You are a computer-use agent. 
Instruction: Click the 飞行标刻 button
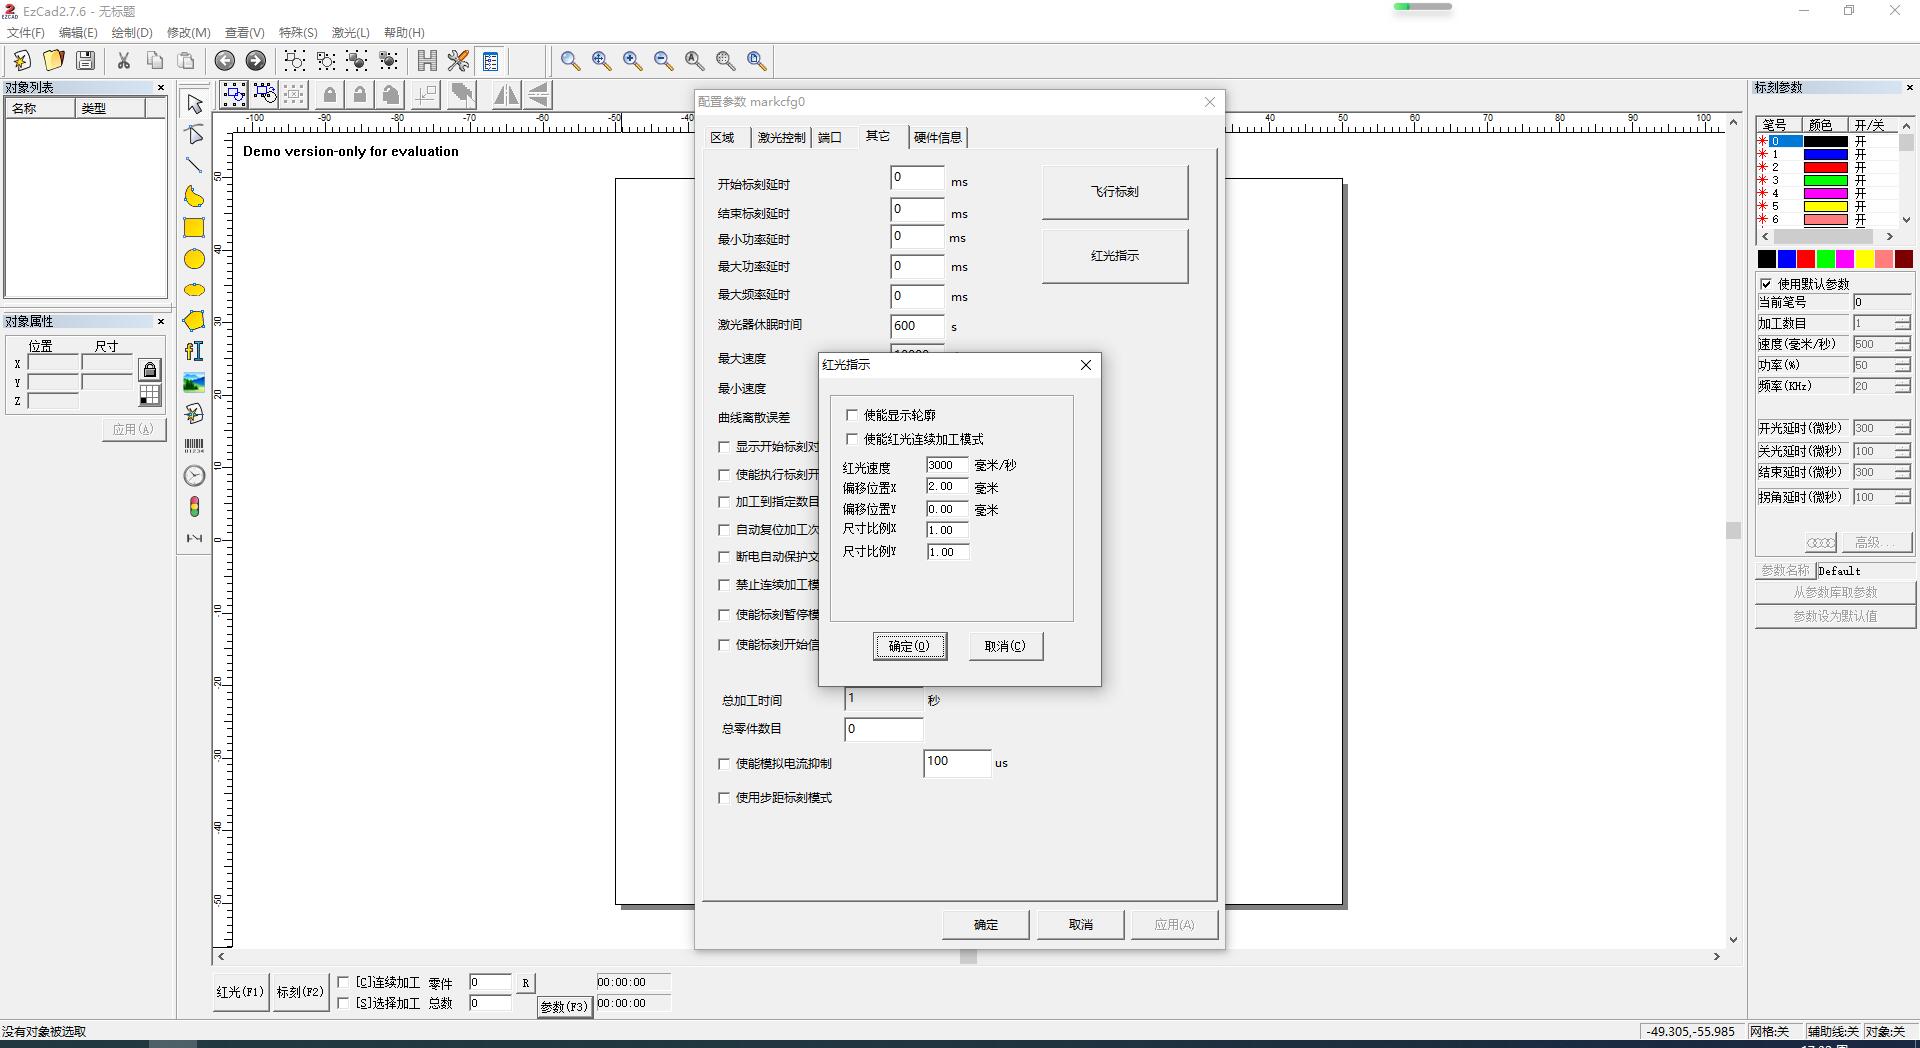[x=1114, y=192]
